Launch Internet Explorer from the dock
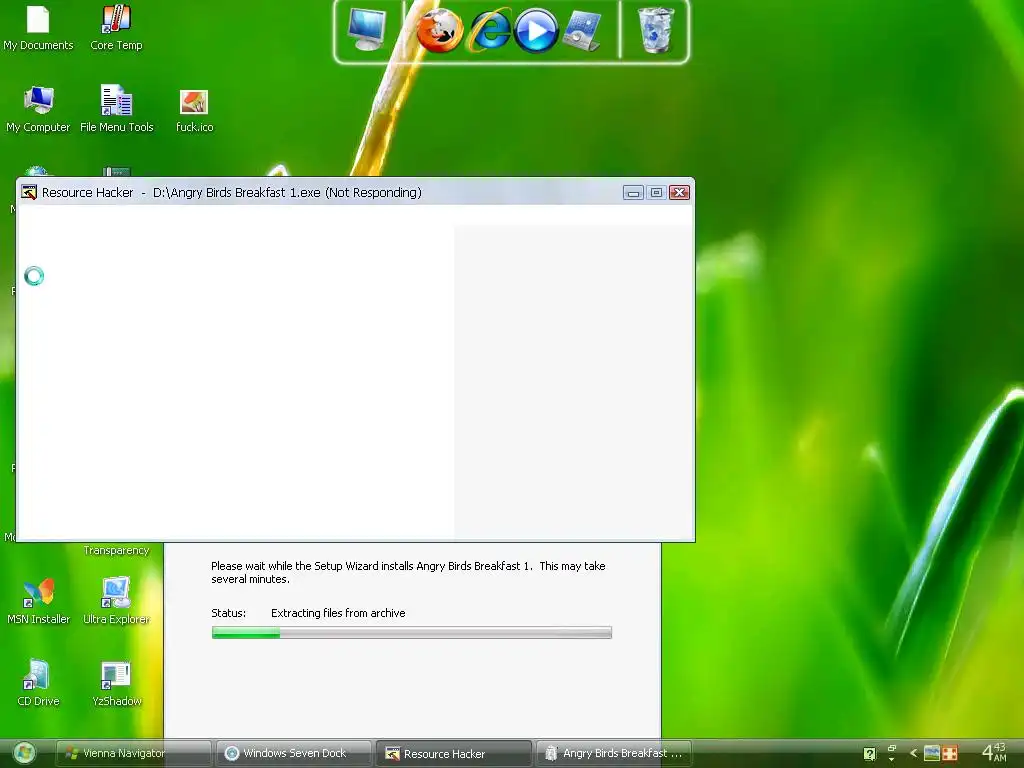Viewport: 1024px width, 768px height. coord(490,30)
